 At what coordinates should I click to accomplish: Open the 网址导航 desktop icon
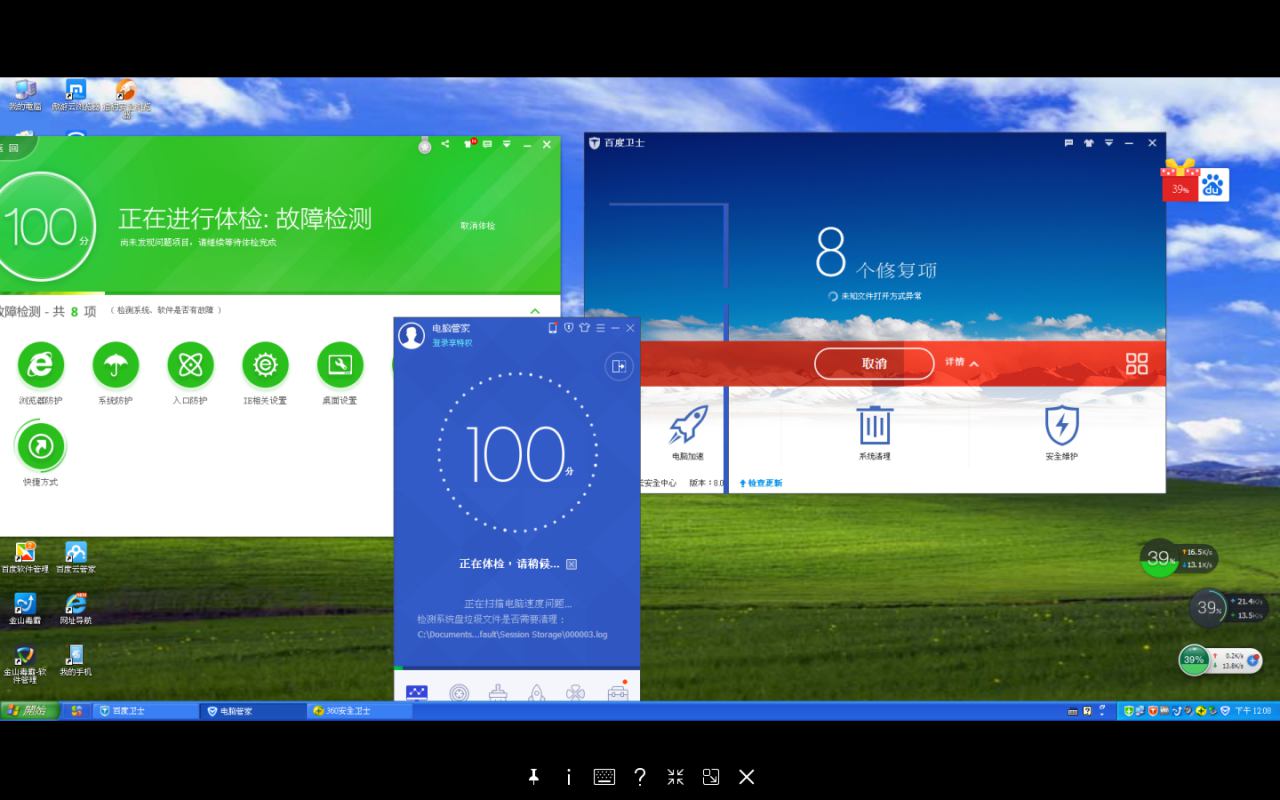tap(75, 608)
